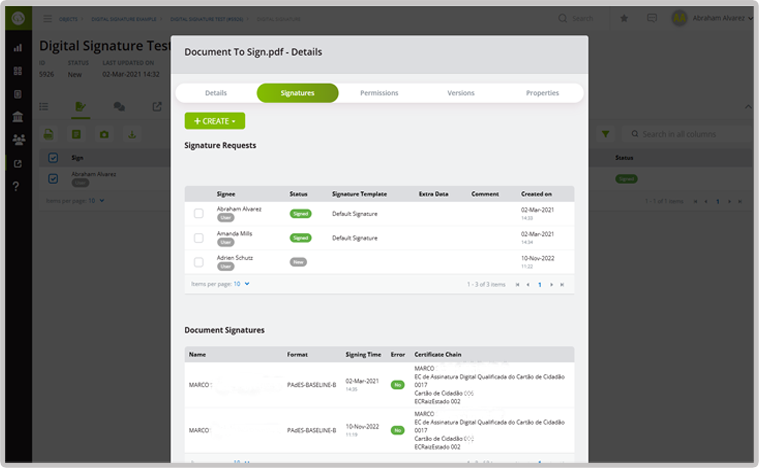Toggle Abraham Alvarez row checkbox in background list
The width and height of the screenshot is (759, 468).
point(53,179)
